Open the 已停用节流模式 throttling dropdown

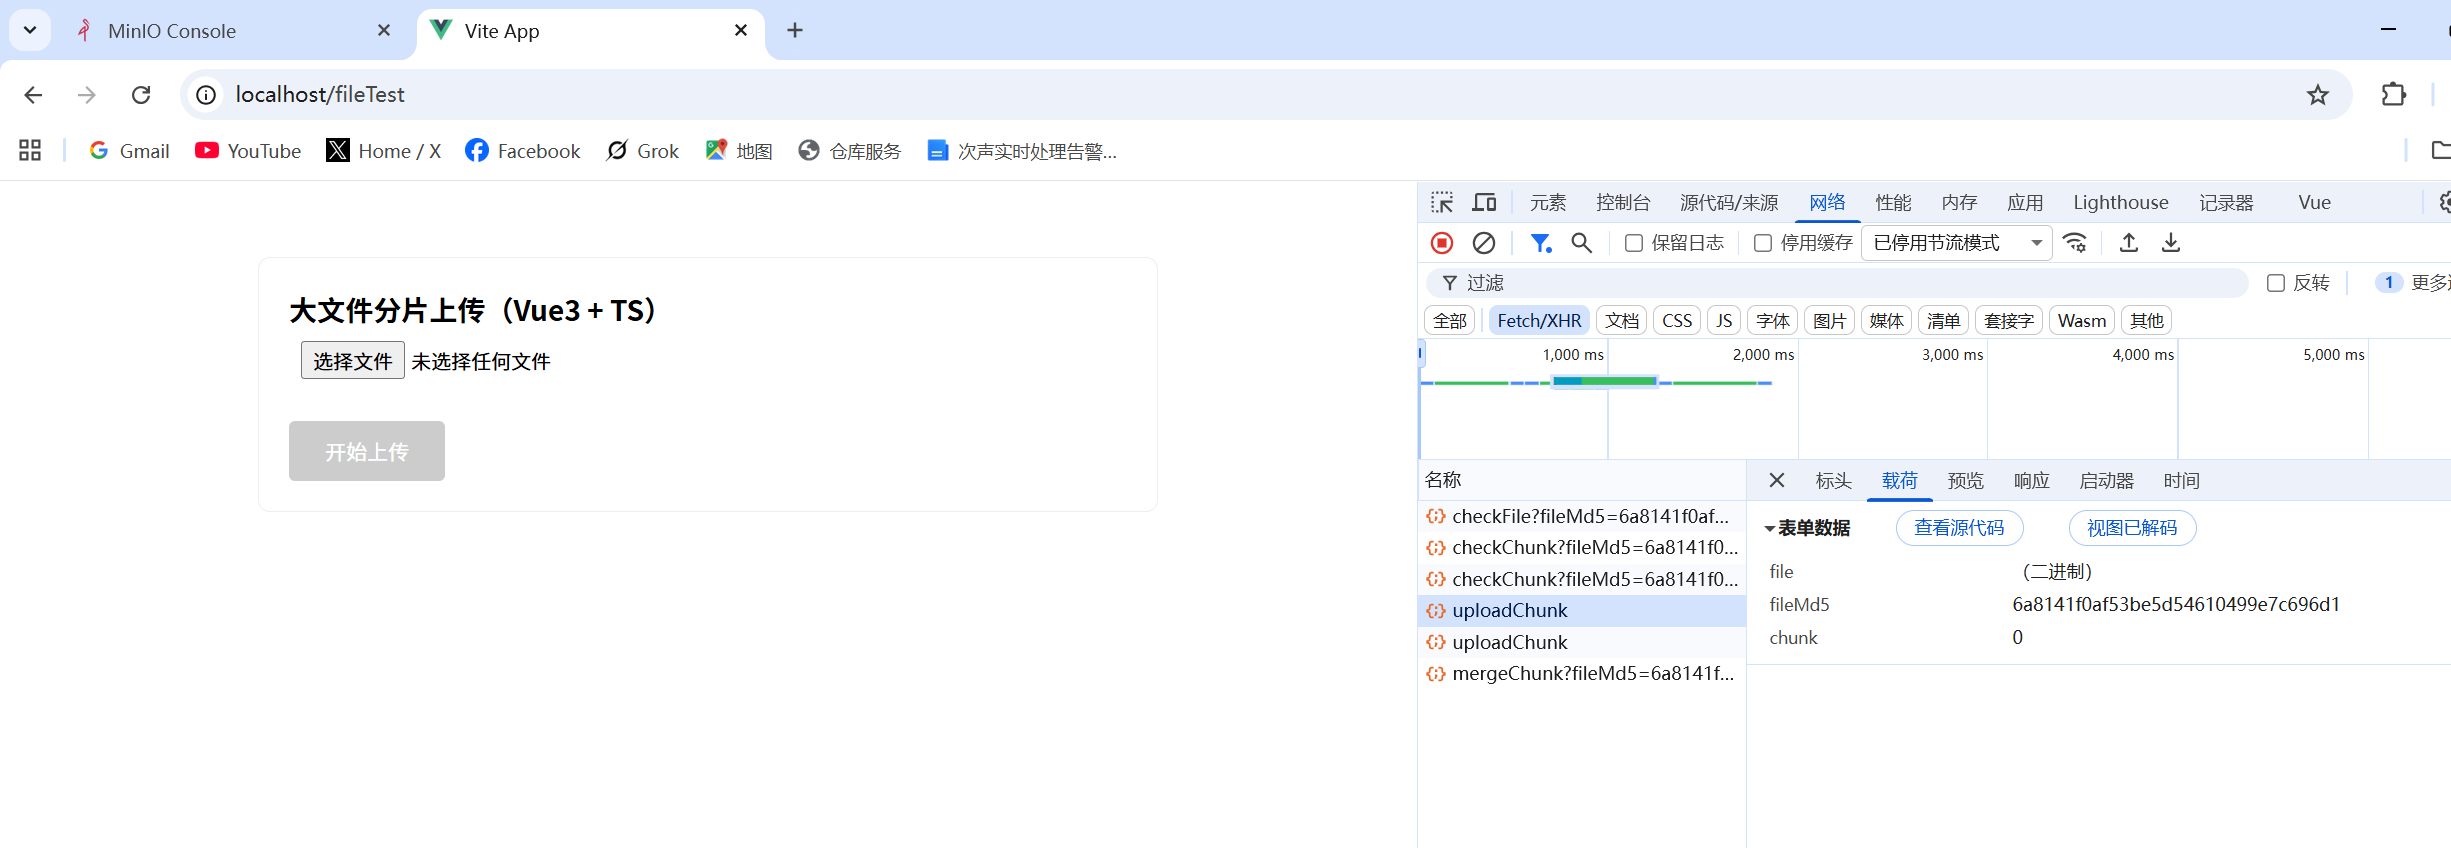tap(1956, 243)
